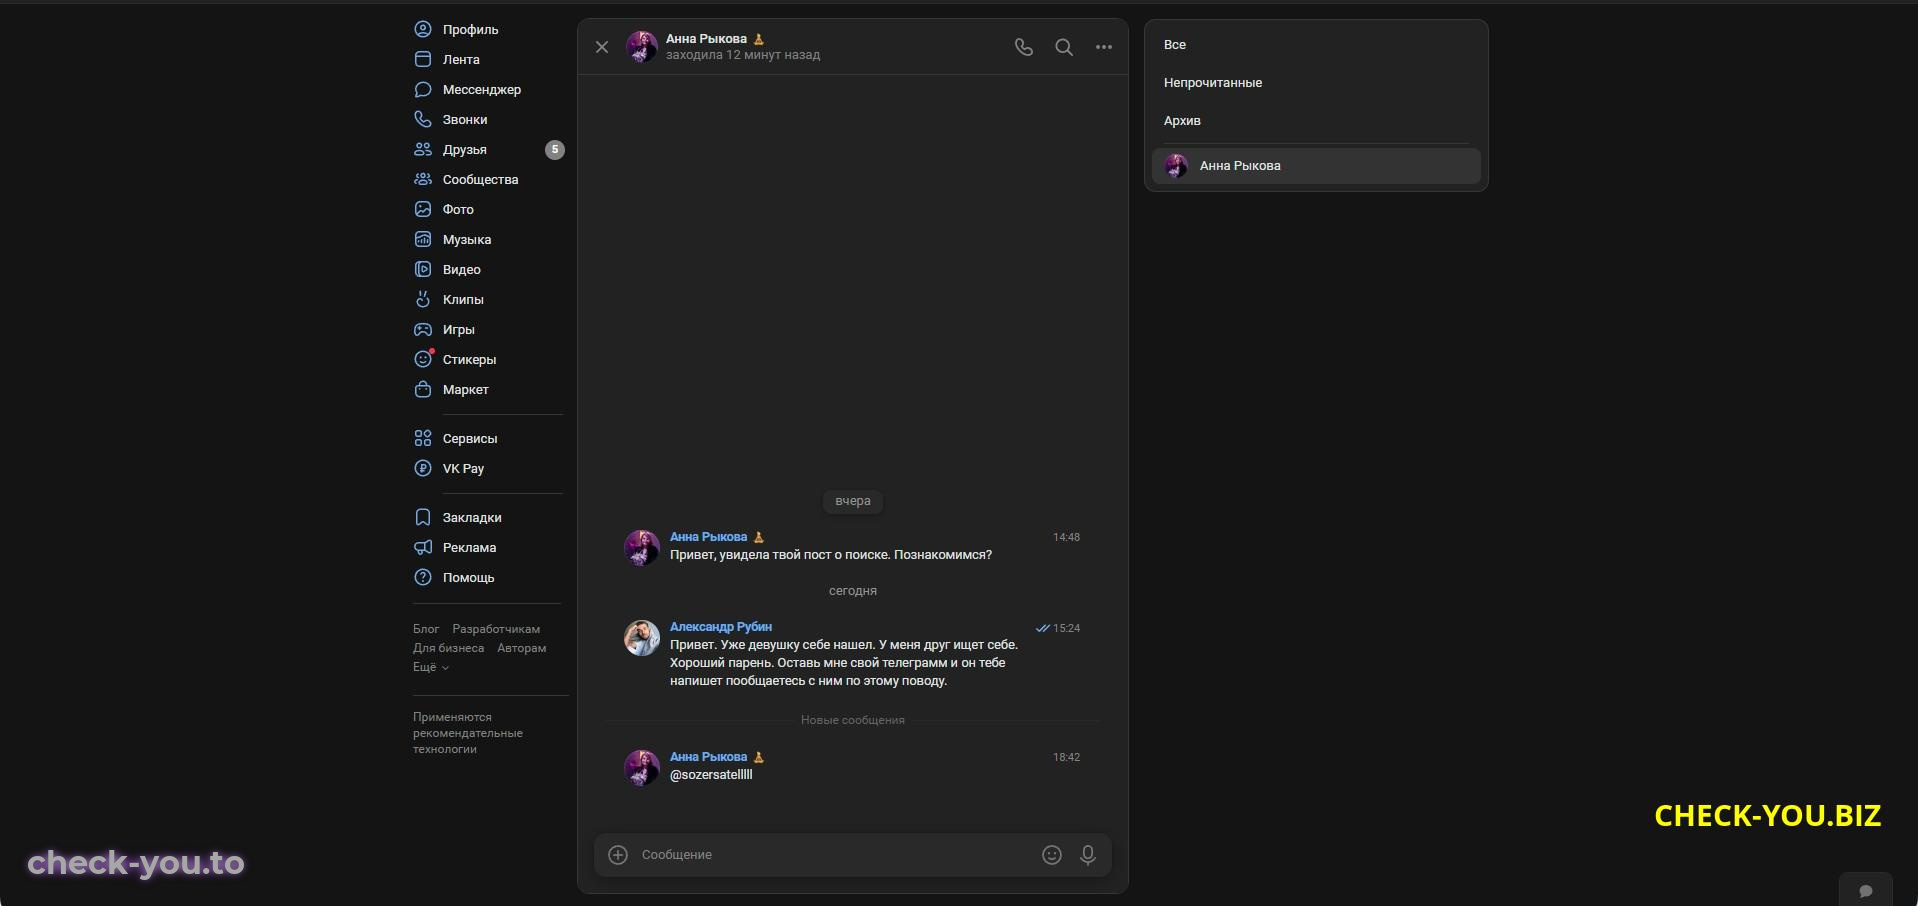Click the Музыка icon
Viewport: 1918px width, 906px height.
point(423,239)
